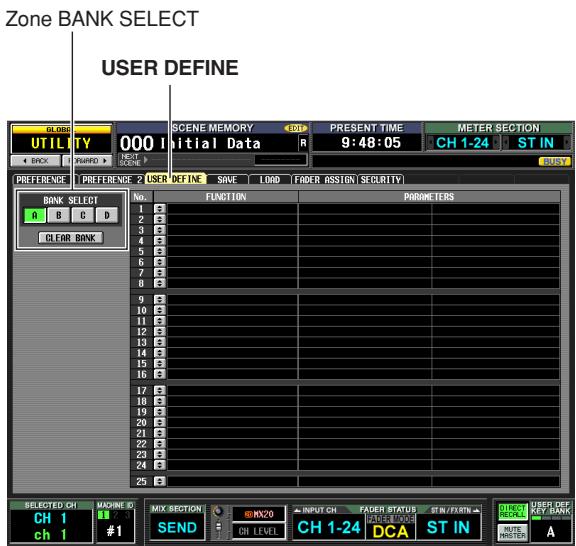Viewport: 576px width, 546px height.
Task: Open function selector for row 4
Action: [159, 241]
